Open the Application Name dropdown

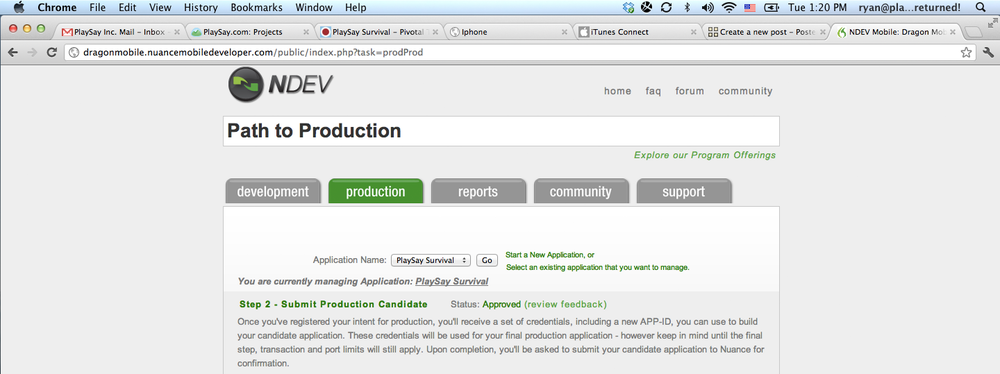click(431, 260)
